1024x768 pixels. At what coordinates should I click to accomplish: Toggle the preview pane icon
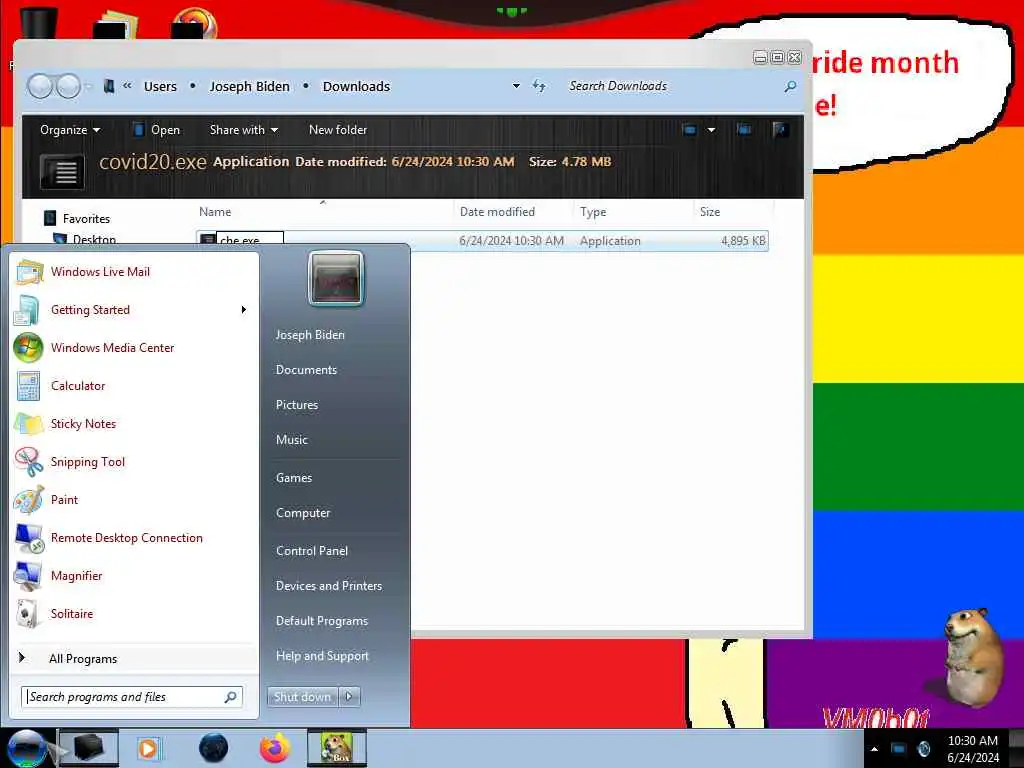click(744, 129)
